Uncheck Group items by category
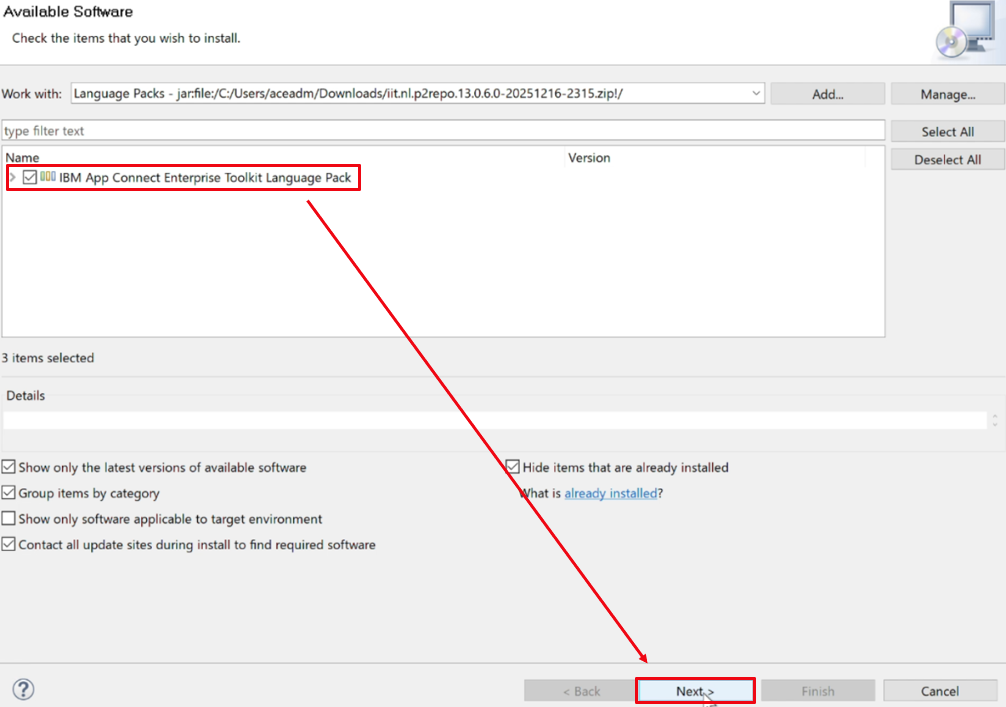This screenshot has height=707, width=1006. coord(8,492)
